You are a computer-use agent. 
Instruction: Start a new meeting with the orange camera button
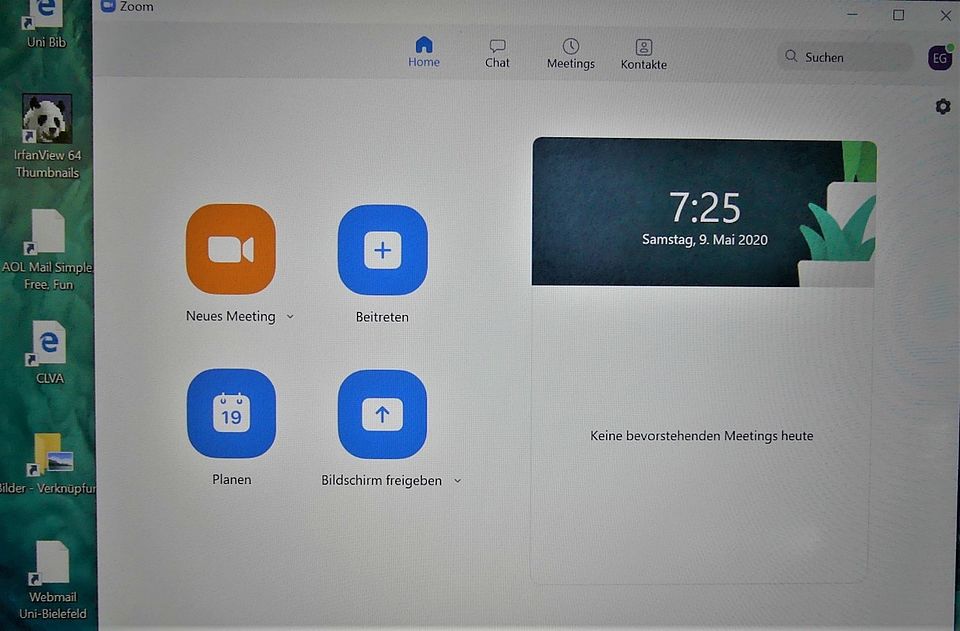[231, 249]
